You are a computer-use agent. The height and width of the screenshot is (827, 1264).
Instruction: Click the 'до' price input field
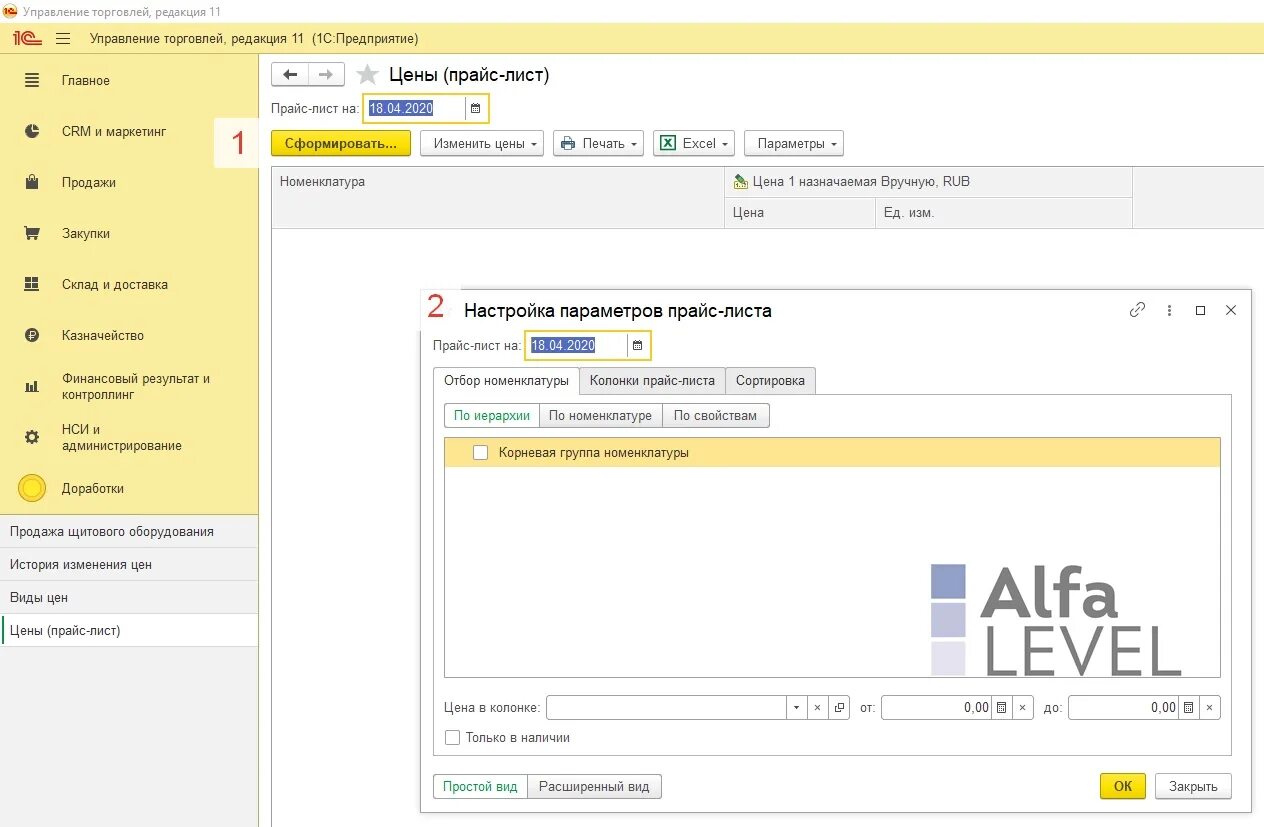pyautogui.click(x=1123, y=707)
